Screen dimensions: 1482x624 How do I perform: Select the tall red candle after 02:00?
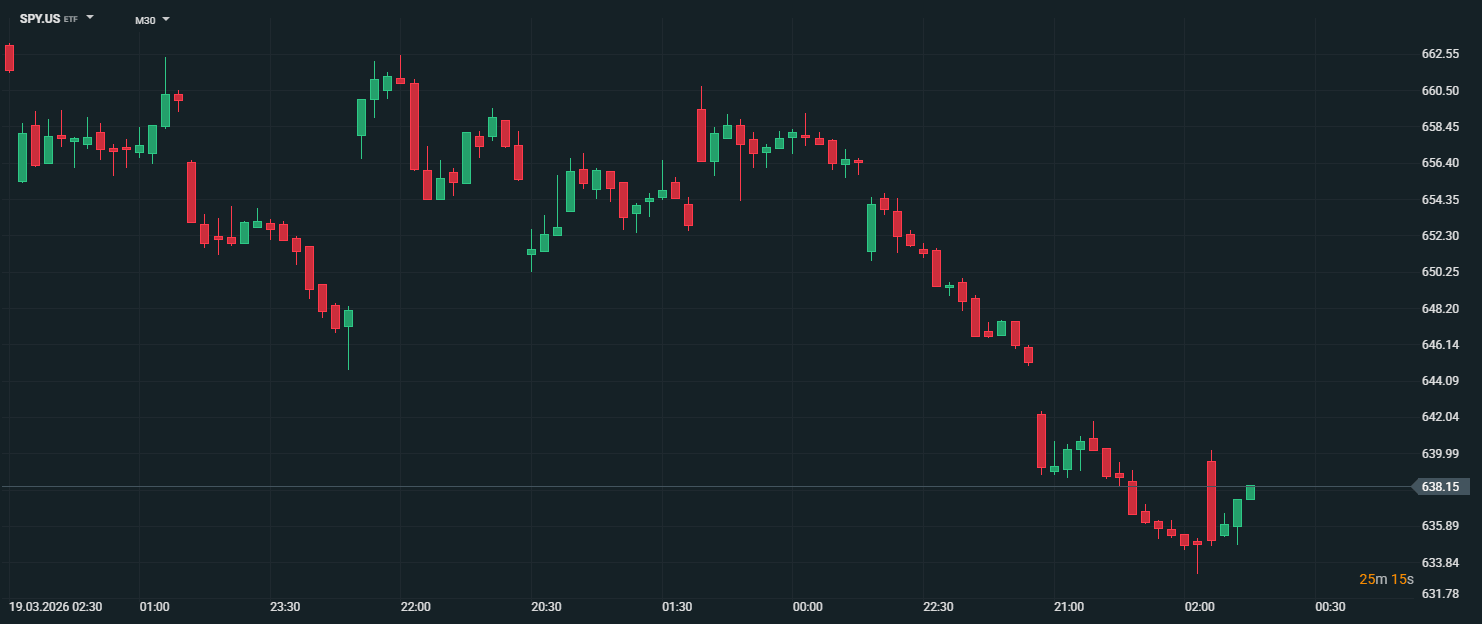[x=1211, y=500]
